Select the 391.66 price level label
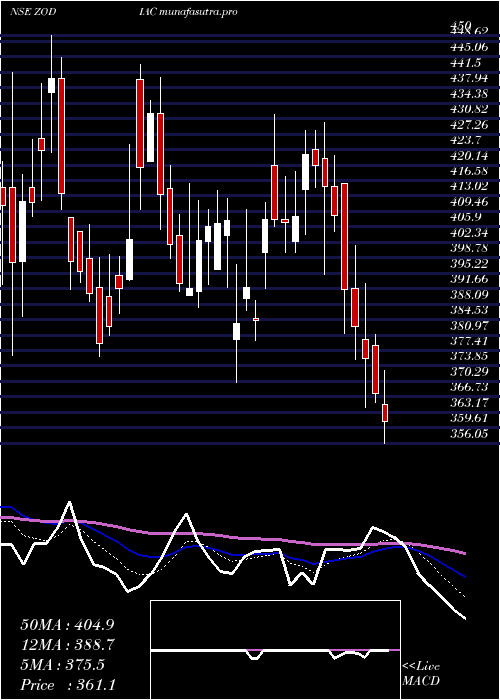This screenshot has width=500, height=700. click(468, 279)
